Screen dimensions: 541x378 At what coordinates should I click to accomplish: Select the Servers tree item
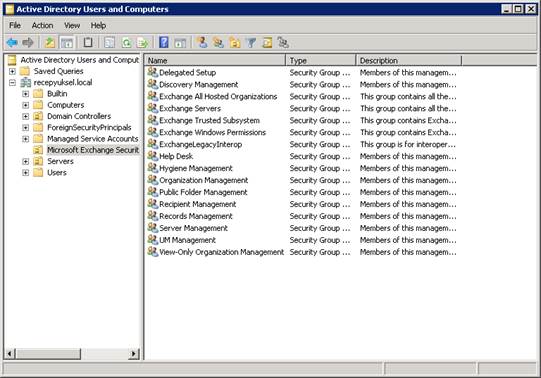point(60,161)
